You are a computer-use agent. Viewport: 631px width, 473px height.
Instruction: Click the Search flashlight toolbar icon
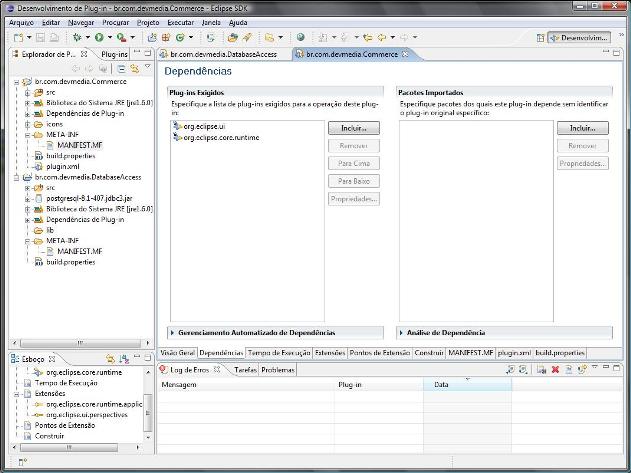(247, 37)
